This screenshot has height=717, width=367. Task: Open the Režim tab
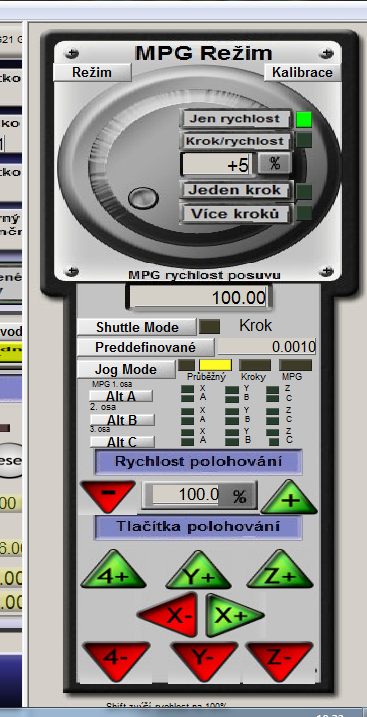coord(92,73)
